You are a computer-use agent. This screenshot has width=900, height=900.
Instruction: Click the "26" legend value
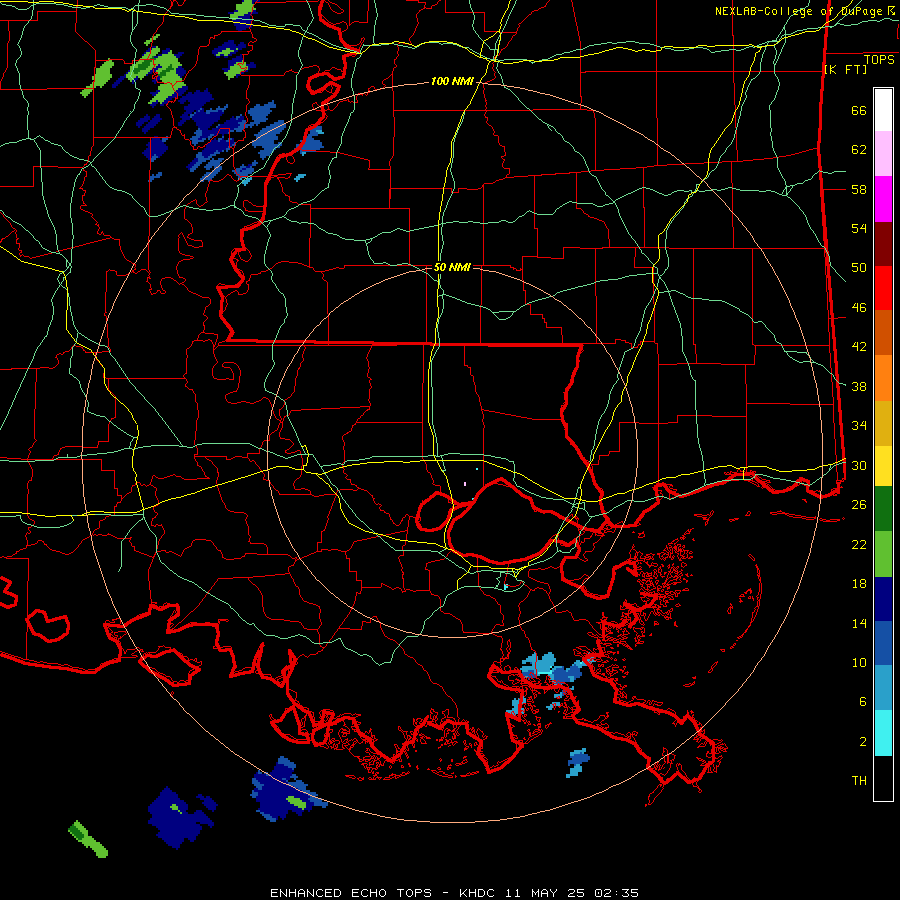859,505
